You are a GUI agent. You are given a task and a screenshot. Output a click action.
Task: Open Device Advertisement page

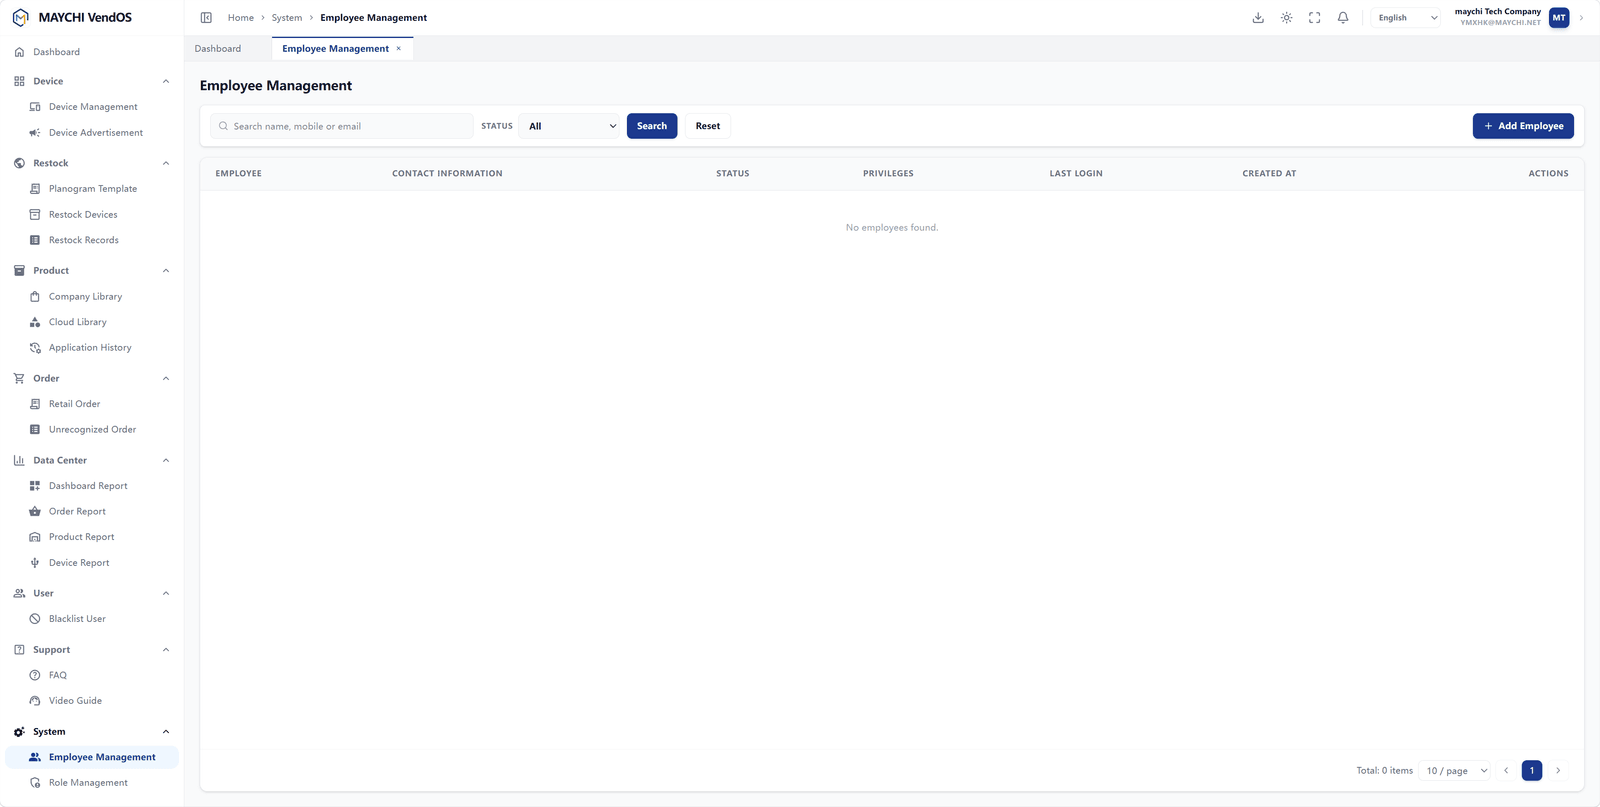(92, 133)
